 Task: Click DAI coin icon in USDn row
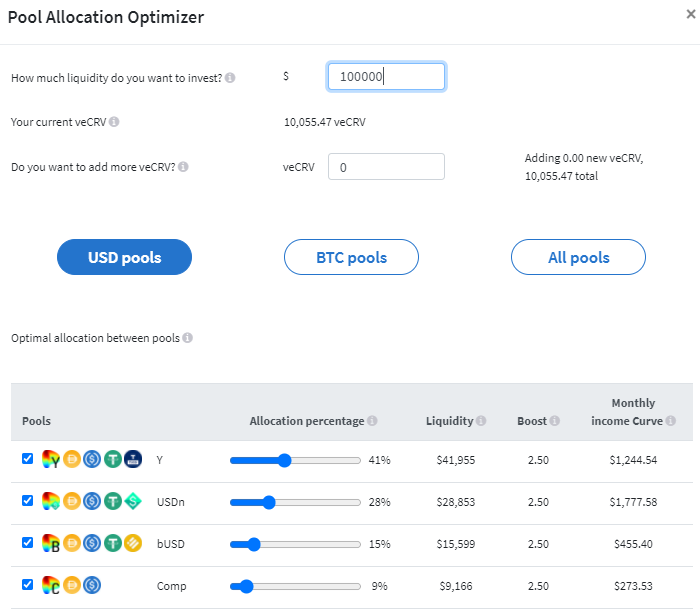click(x=71, y=501)
